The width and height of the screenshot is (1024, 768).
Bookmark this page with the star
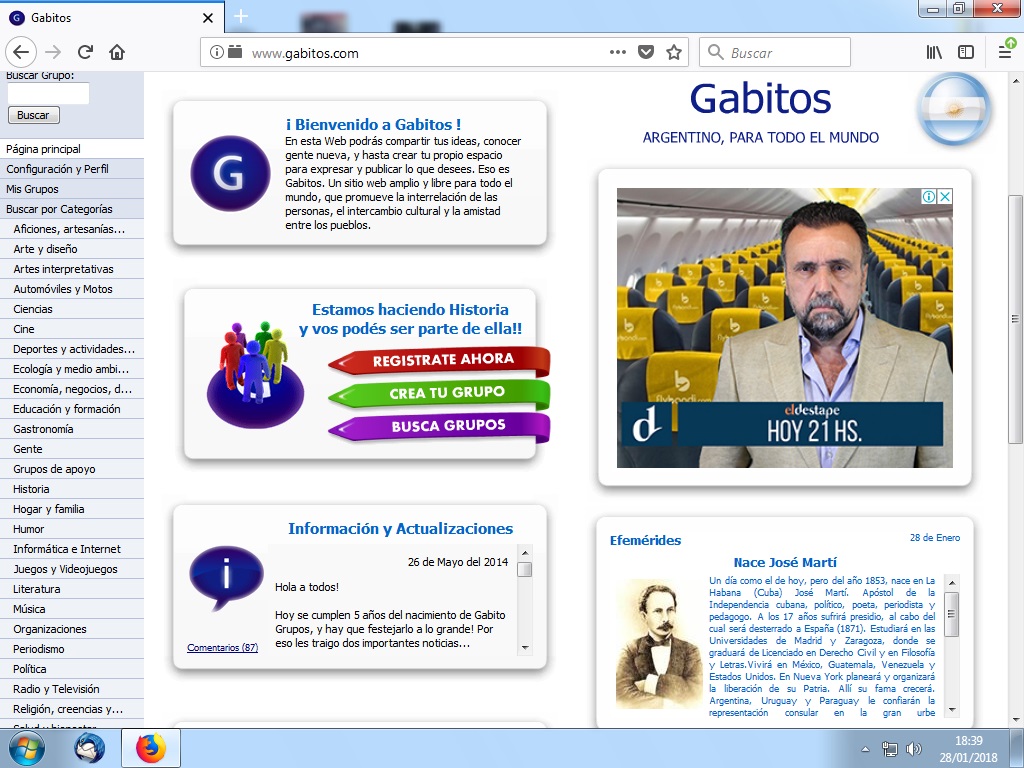[674, 52]
